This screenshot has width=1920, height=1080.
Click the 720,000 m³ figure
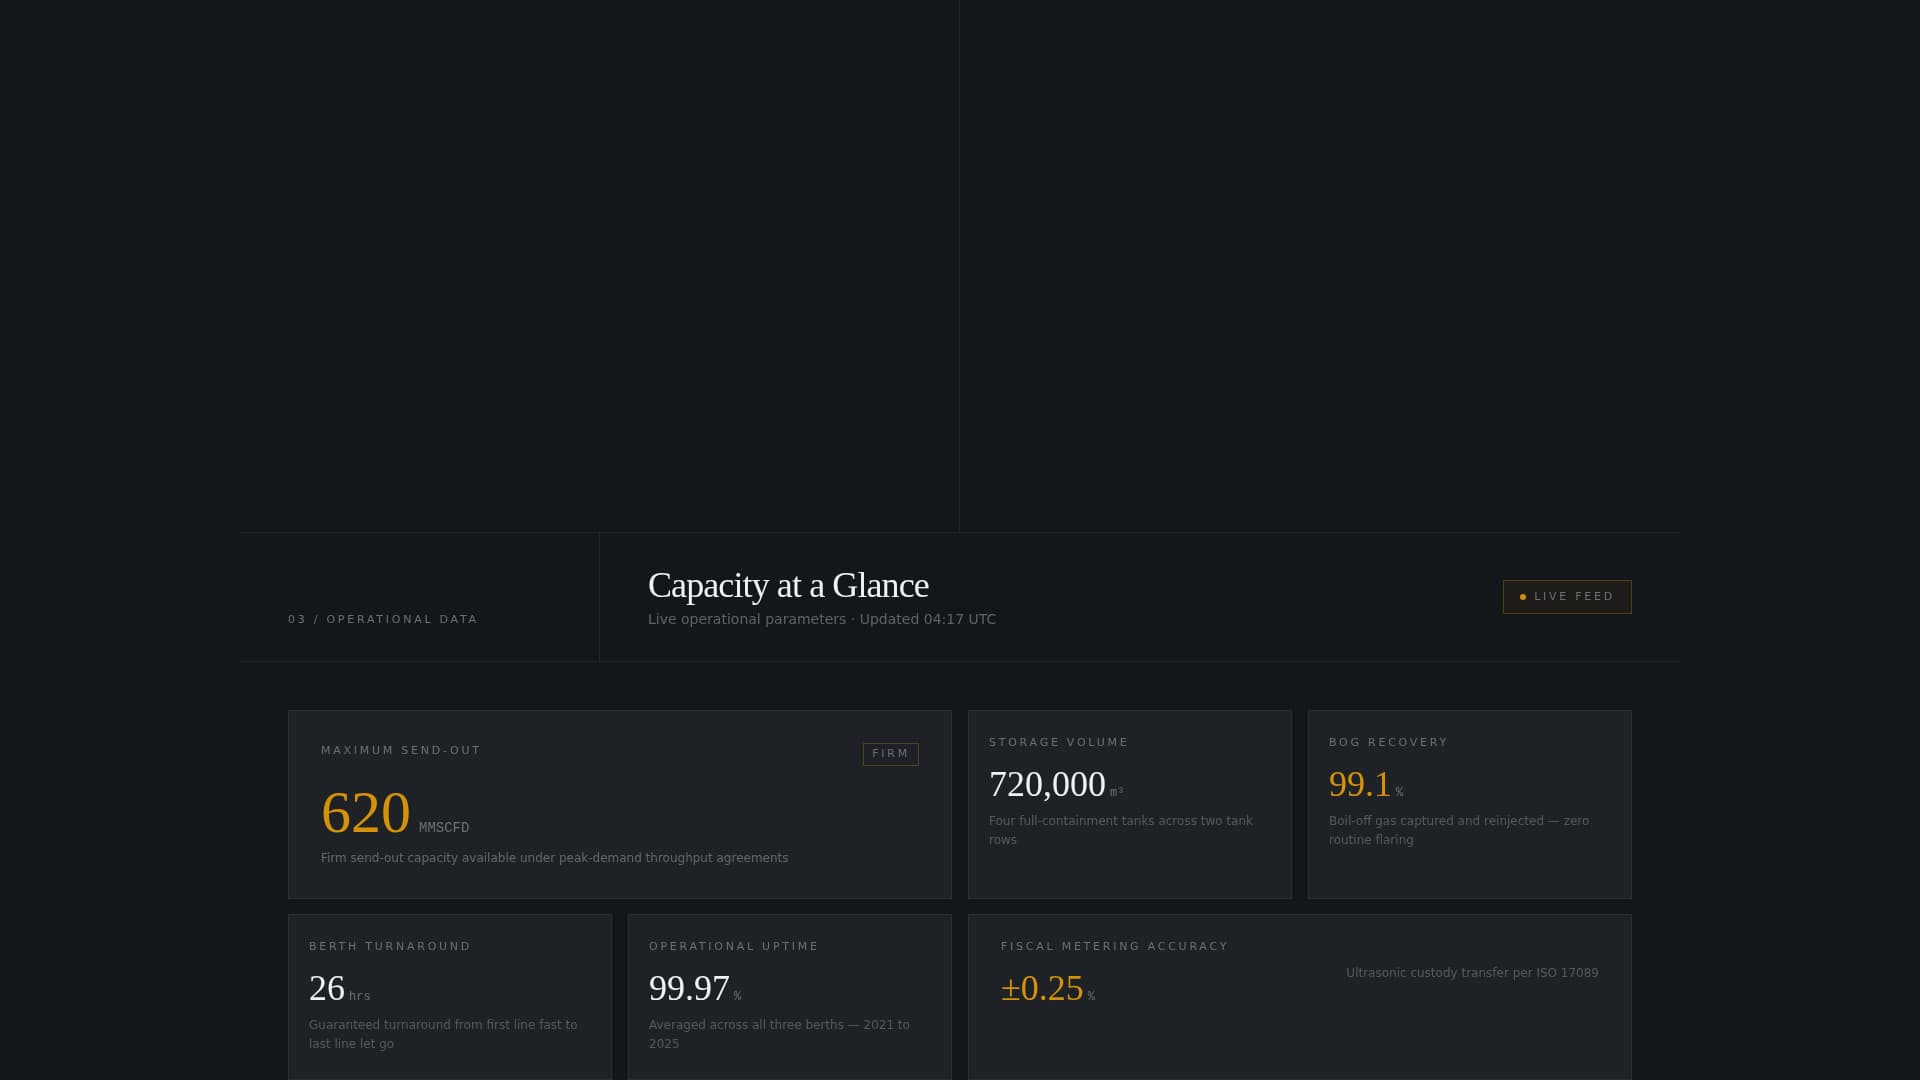tap(1046, 786)
